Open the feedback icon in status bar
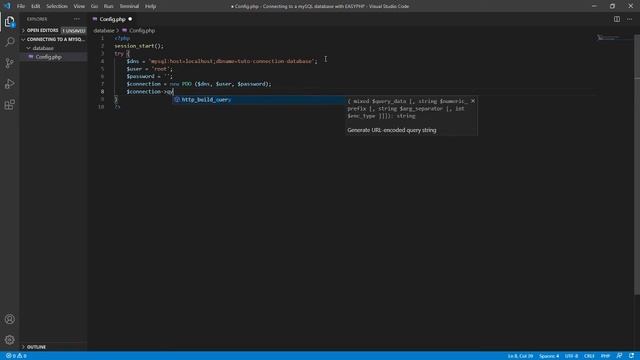This screenshot has height=360, width=640. coord(619,356)
